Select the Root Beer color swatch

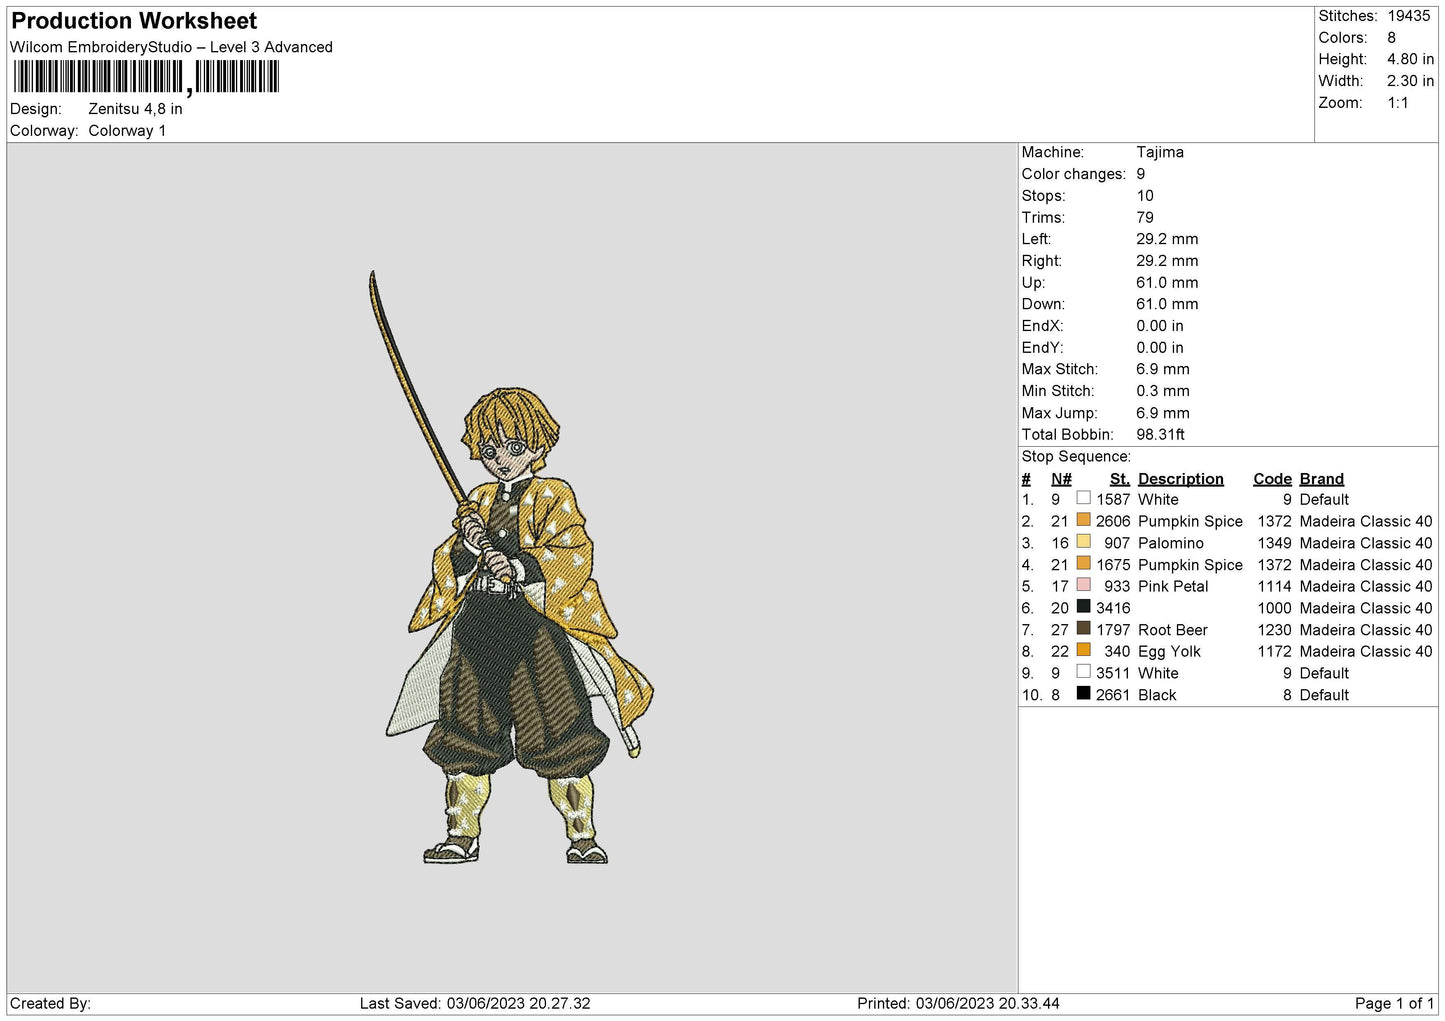point(1083,629)
